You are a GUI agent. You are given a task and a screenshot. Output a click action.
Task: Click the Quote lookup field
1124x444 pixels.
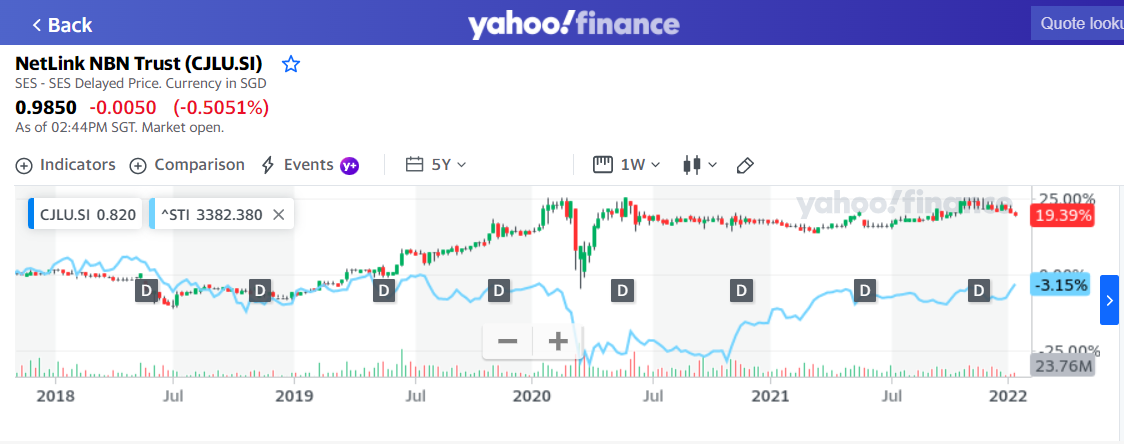[1078, 24]
